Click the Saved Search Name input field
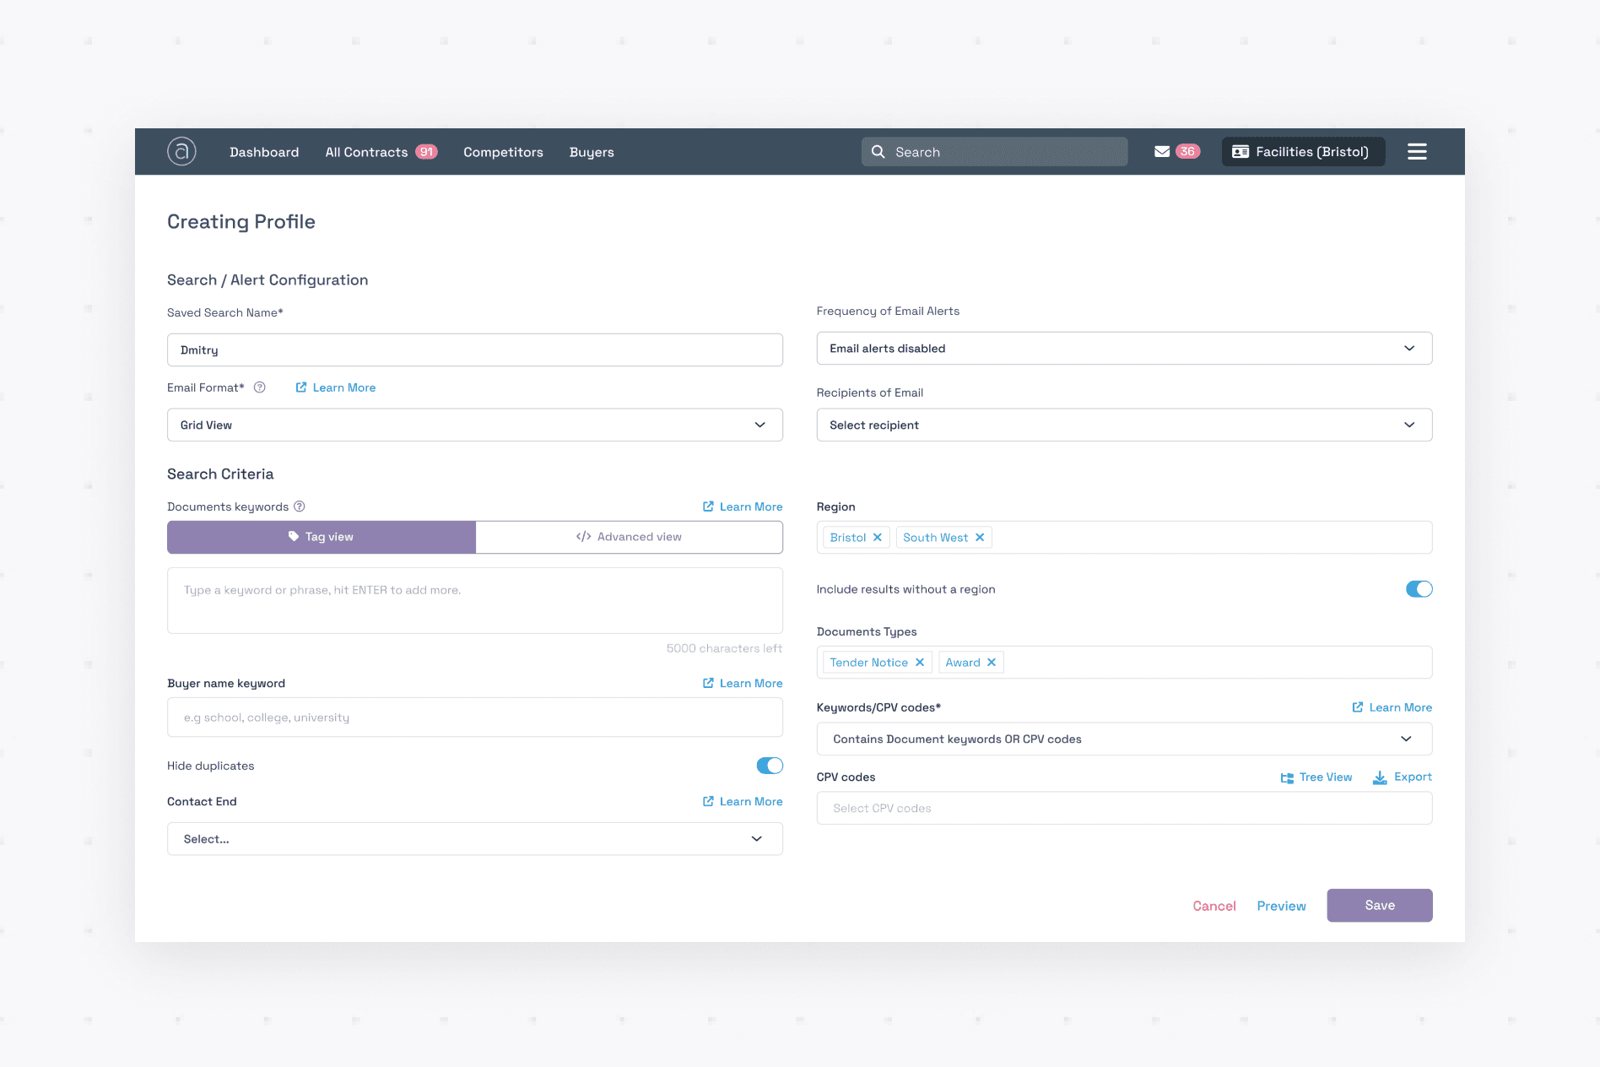This screenshot has height=1067, width=1600. (x=475, y=350)
